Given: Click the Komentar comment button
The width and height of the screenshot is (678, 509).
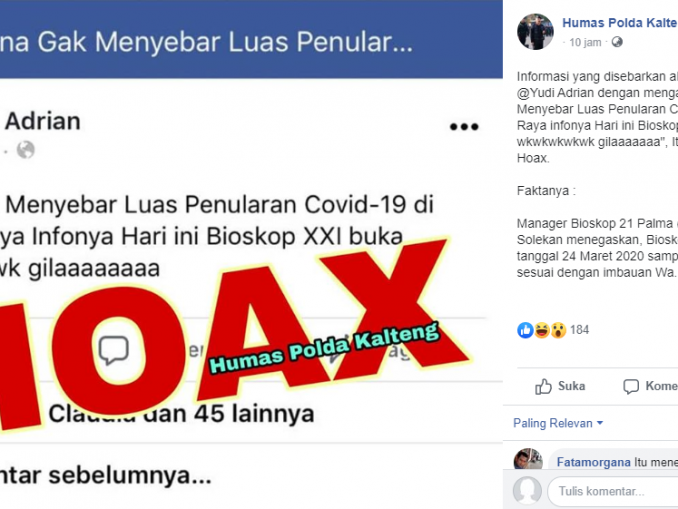Looking at the screenshot, I should (650, 386).
